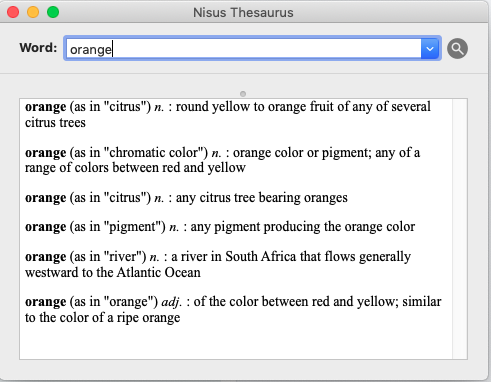Close the Nisus Thesaurus window
The width and height of the screenshot is (491, 382).
click(13, 12)
